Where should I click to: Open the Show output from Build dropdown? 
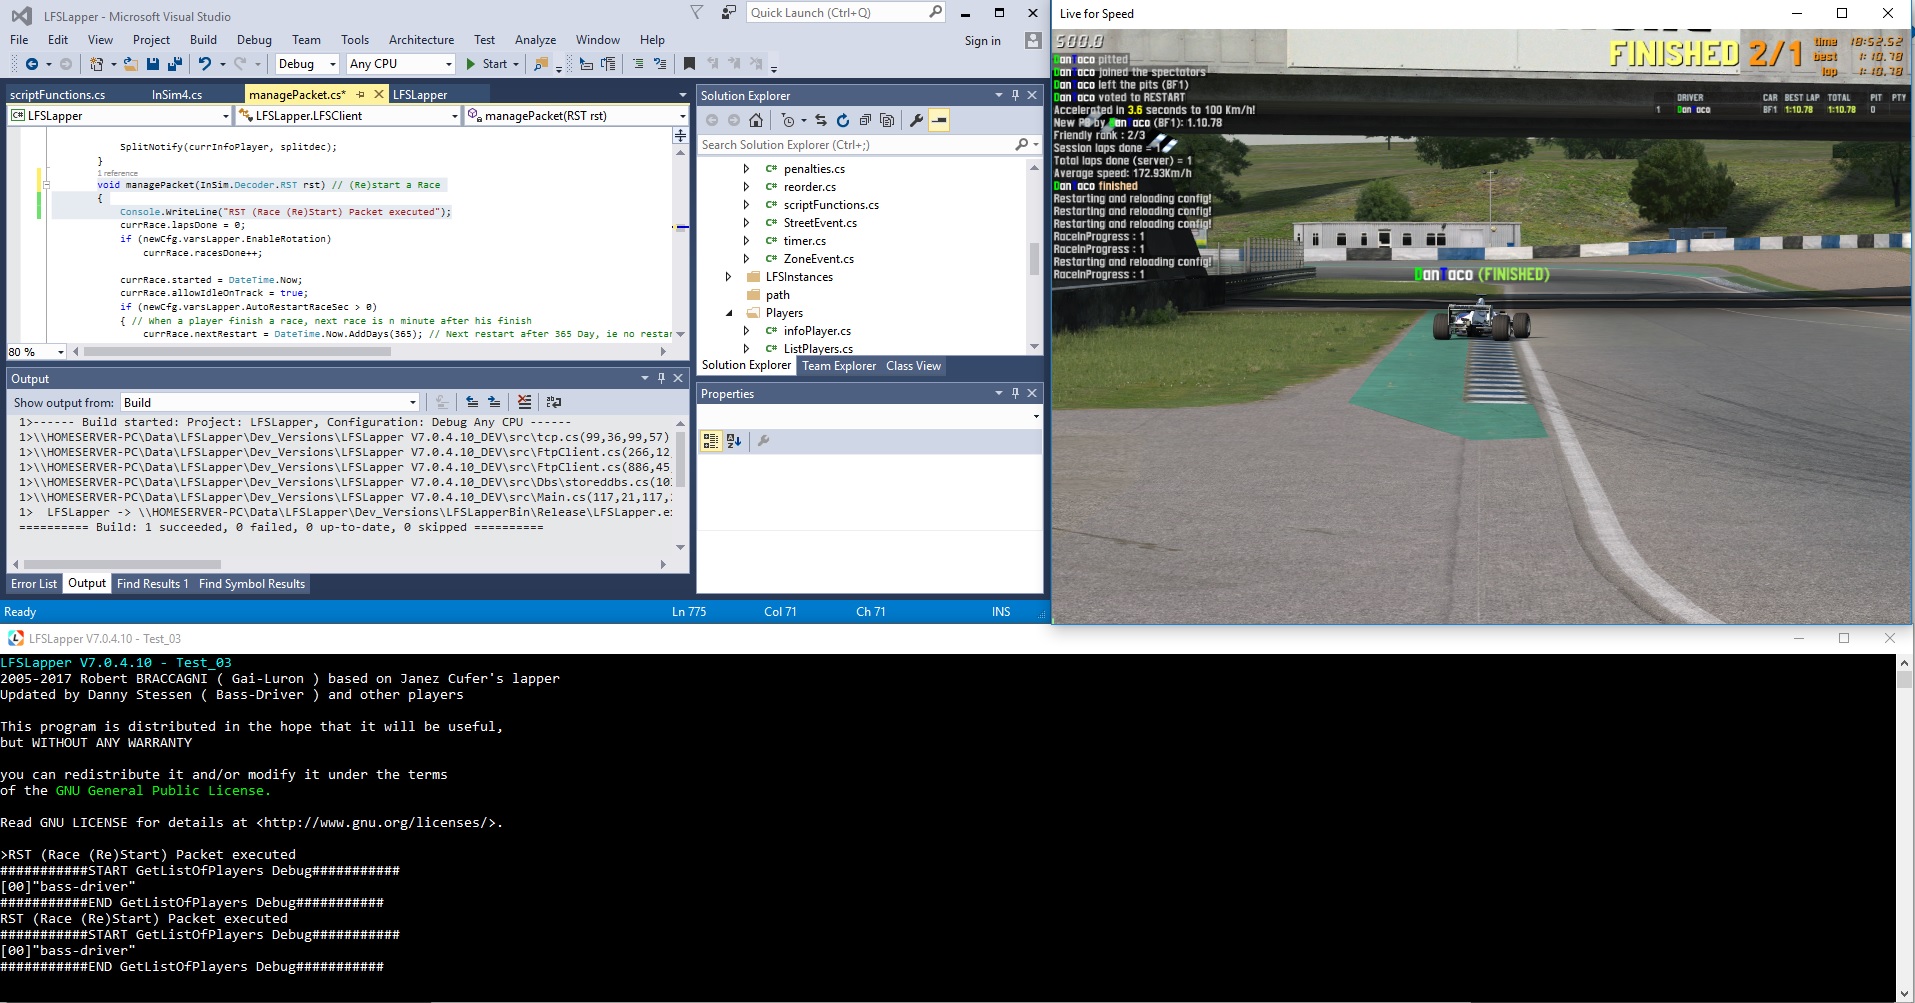tap(270, 402)
